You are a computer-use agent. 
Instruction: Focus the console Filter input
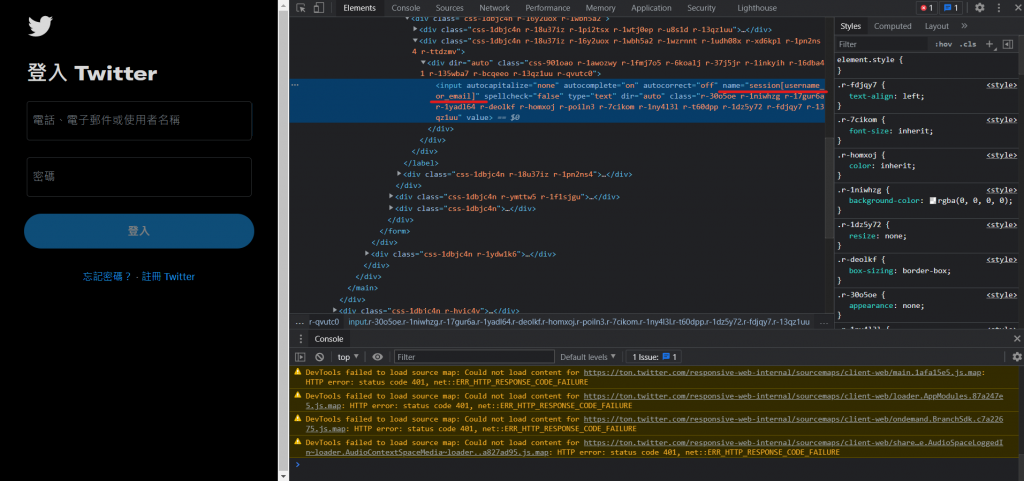[x=474, y=357]
